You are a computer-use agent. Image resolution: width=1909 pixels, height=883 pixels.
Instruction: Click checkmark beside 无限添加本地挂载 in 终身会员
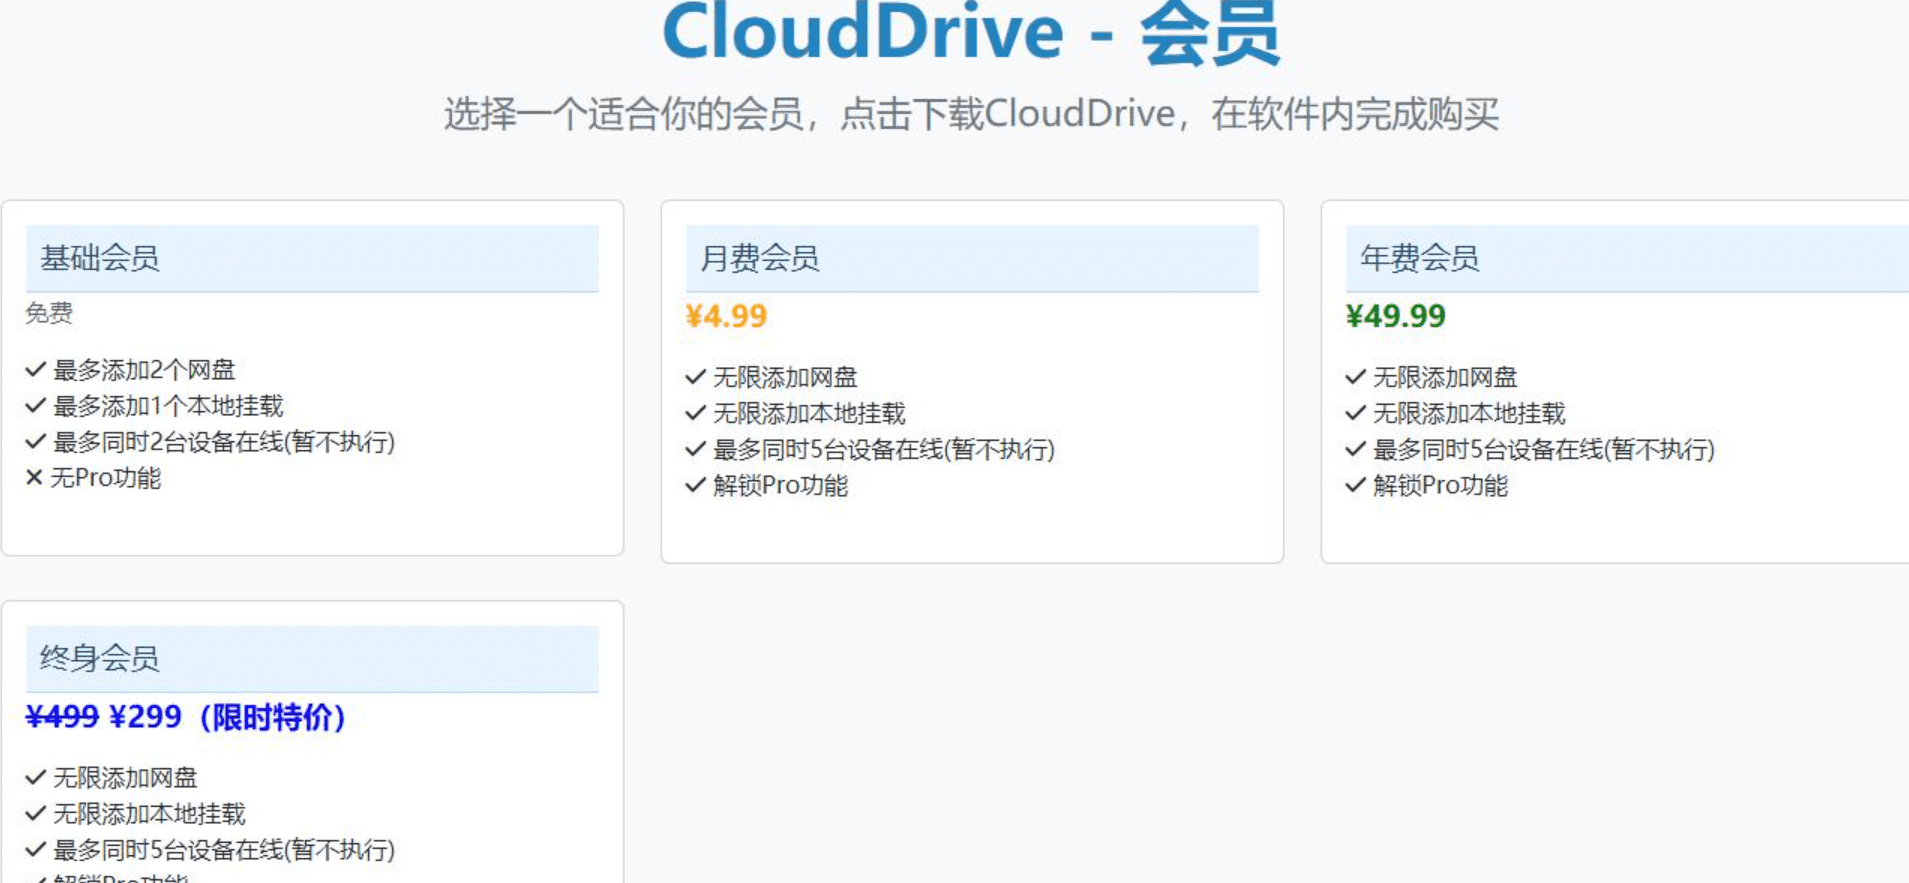(x=36, y=814)
